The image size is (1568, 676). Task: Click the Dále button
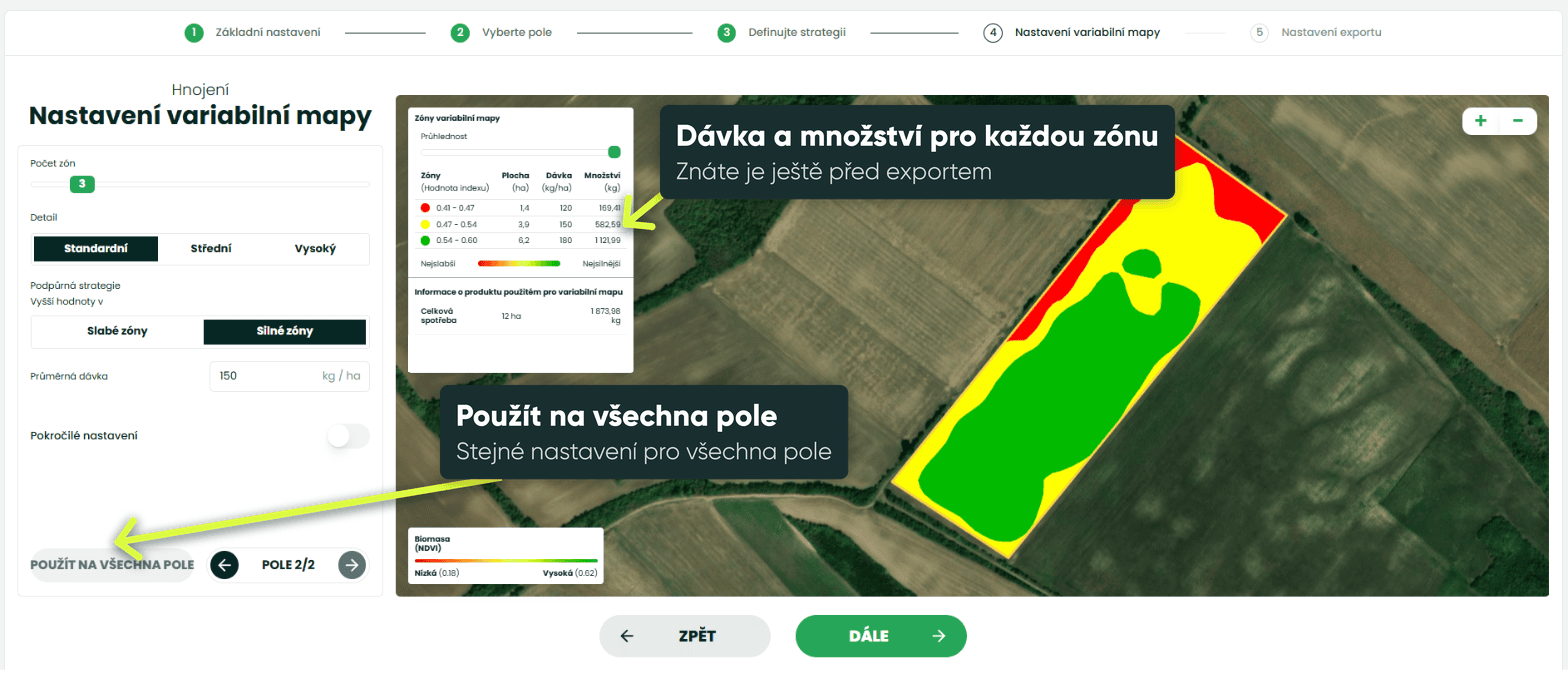[881, 636]
